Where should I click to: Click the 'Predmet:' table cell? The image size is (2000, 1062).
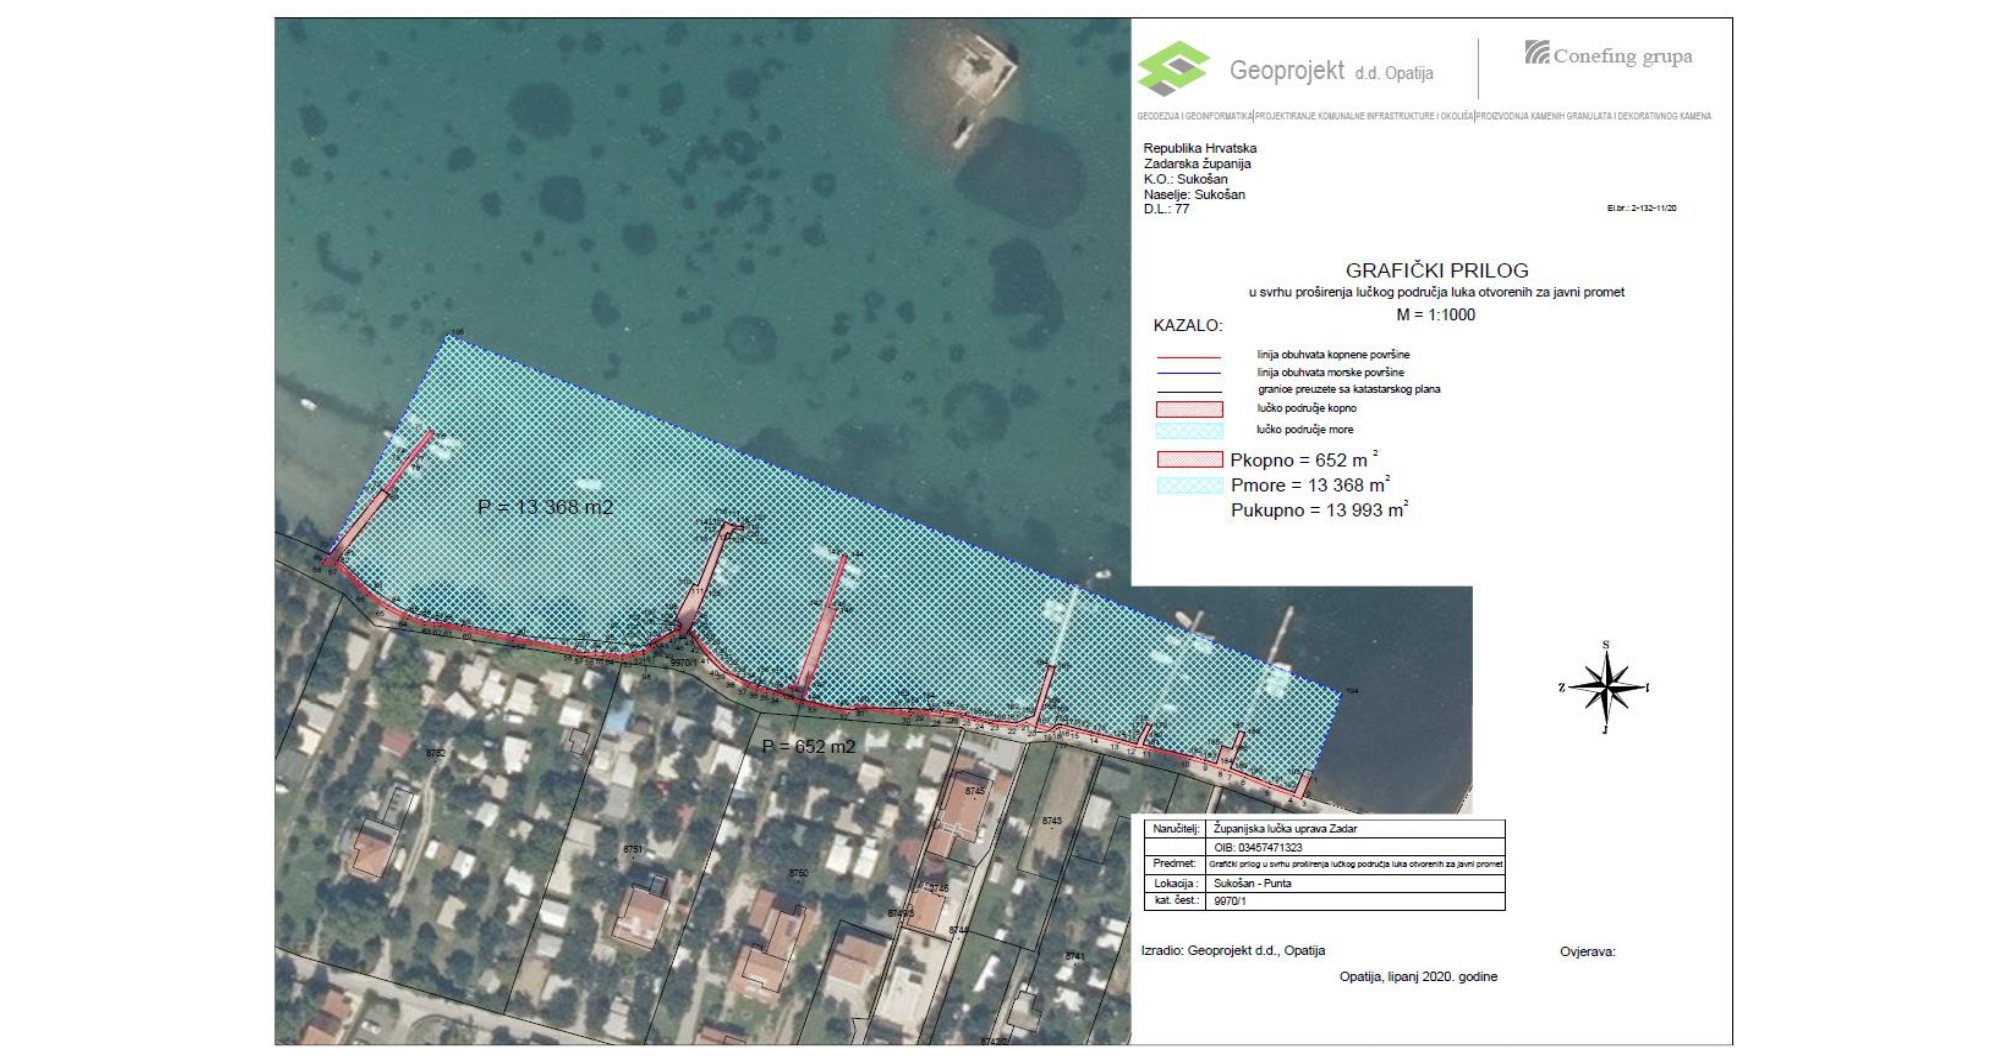[x=1175, y=864]
